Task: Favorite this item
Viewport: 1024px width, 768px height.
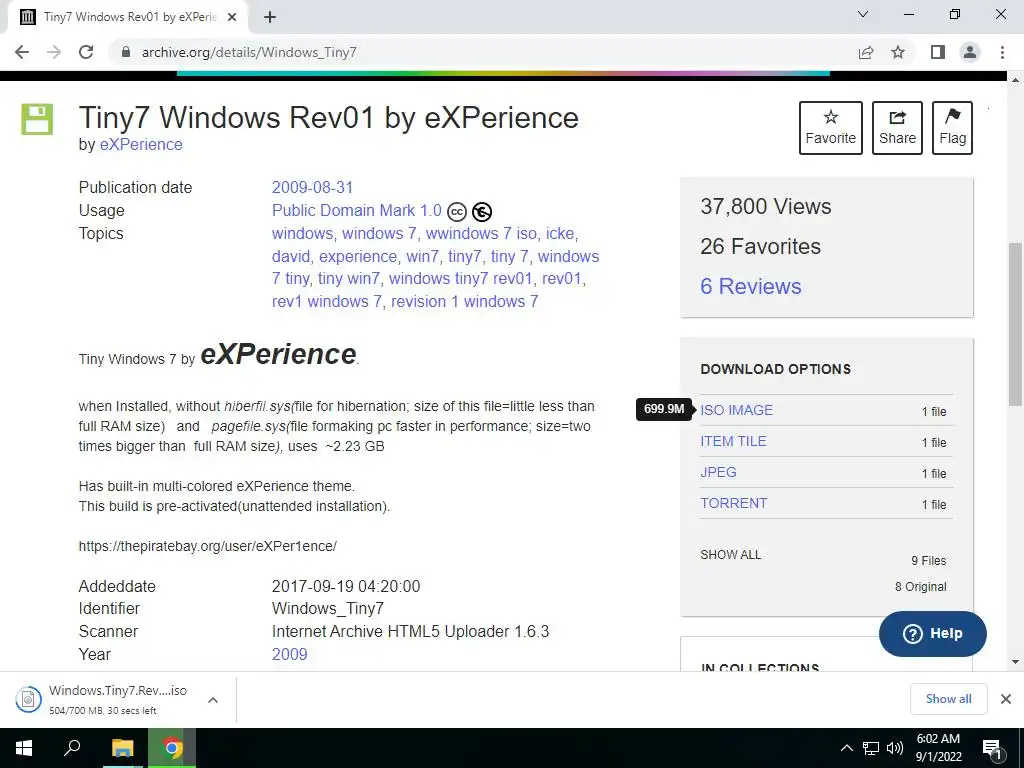Action: pos(831,128)
